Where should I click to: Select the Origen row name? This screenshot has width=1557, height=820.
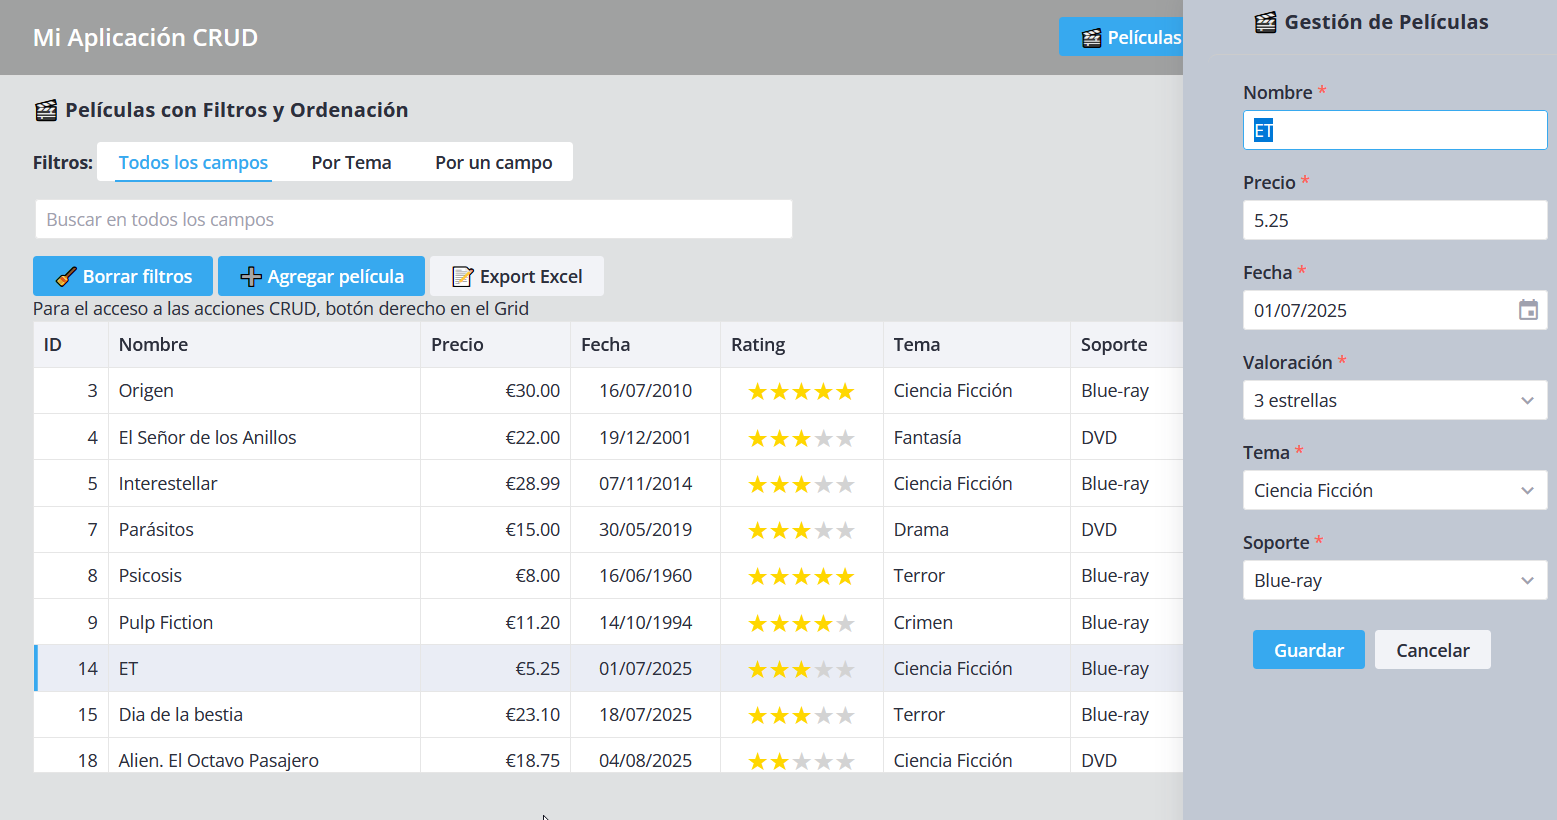tap(264, 391)
